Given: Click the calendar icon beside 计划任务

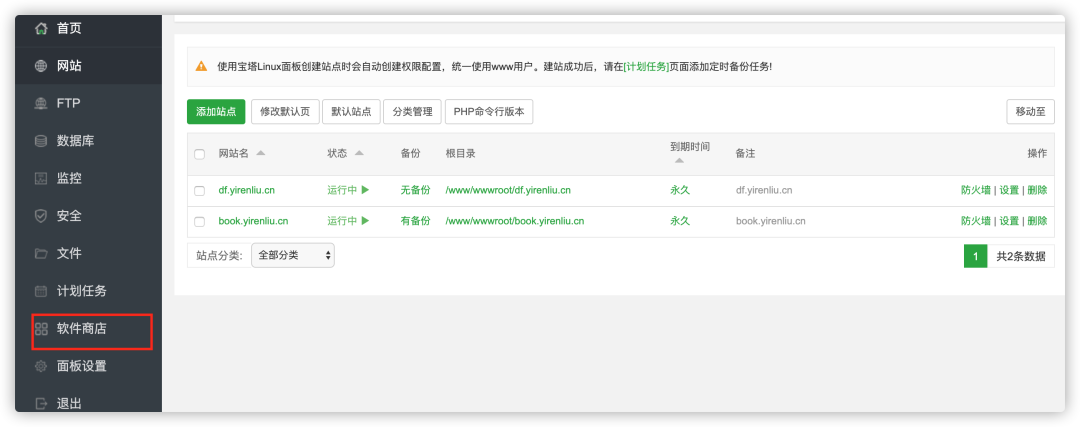Looking at the screenshot, I should (41, 291).
